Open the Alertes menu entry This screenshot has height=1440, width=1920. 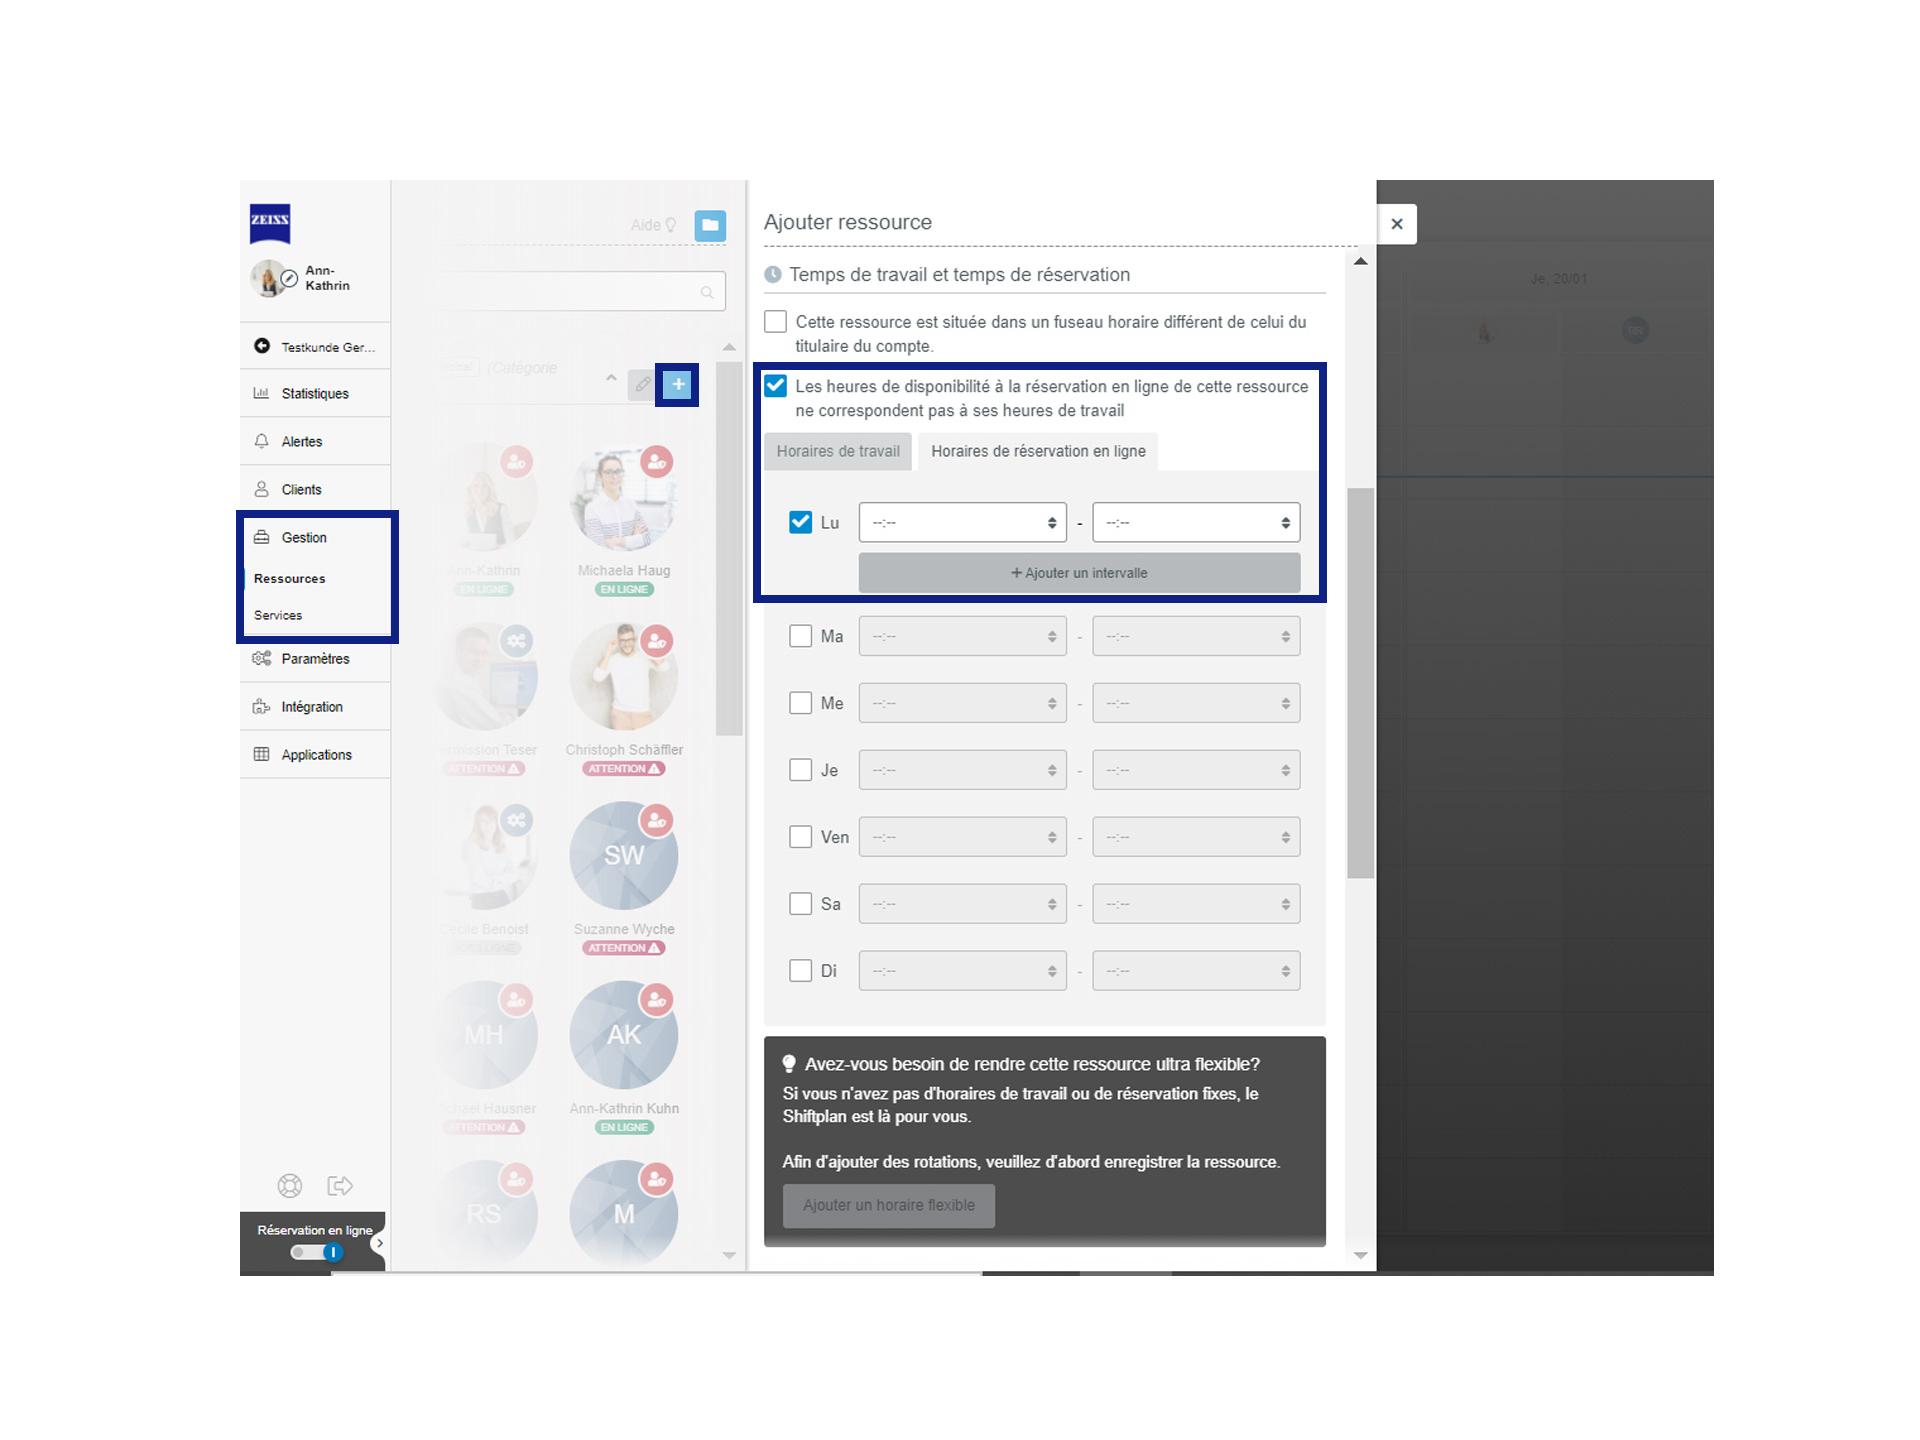(315, 441)
